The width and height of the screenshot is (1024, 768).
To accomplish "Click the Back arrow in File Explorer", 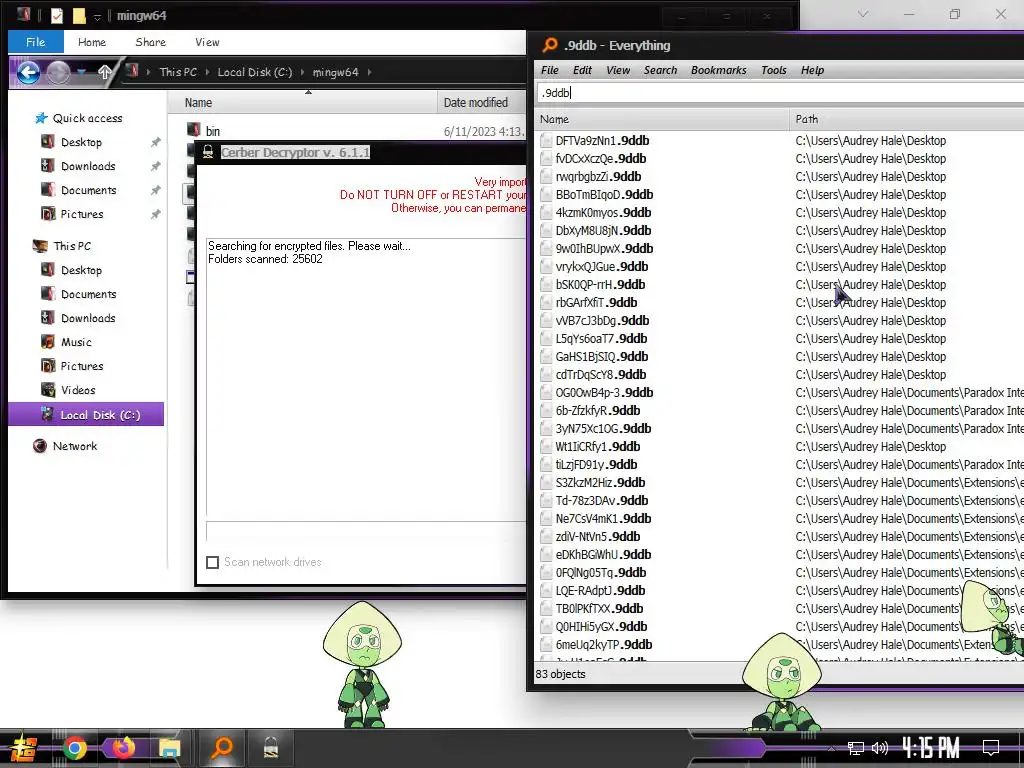I will 28,72.
